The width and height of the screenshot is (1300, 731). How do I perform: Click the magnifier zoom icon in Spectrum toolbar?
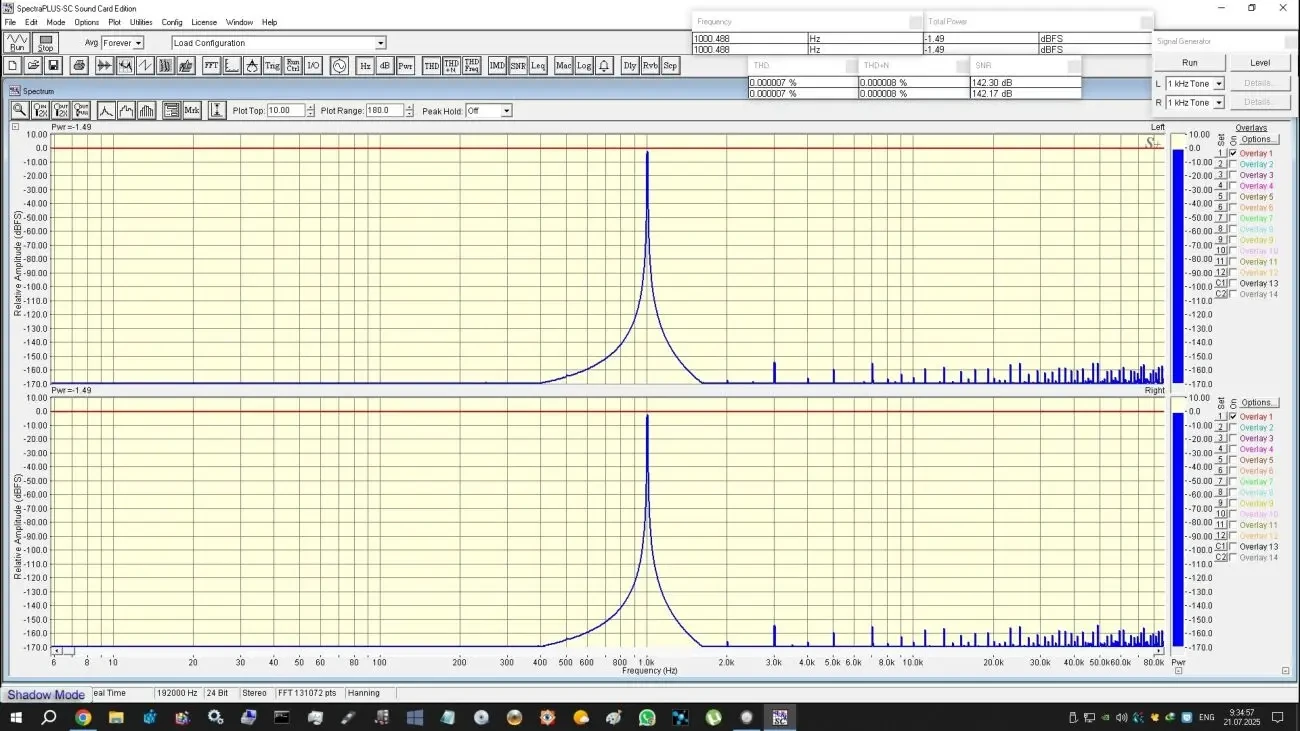19,111
